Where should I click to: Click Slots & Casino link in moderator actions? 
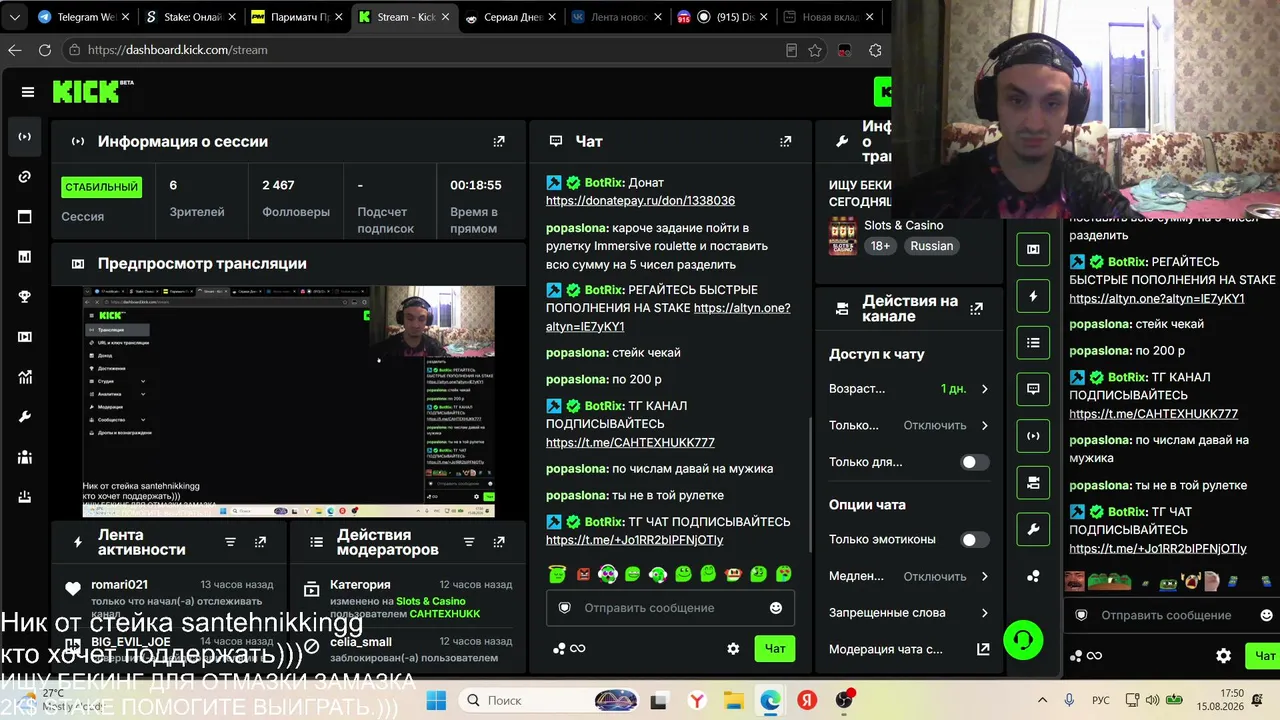[x=431, y=601]
